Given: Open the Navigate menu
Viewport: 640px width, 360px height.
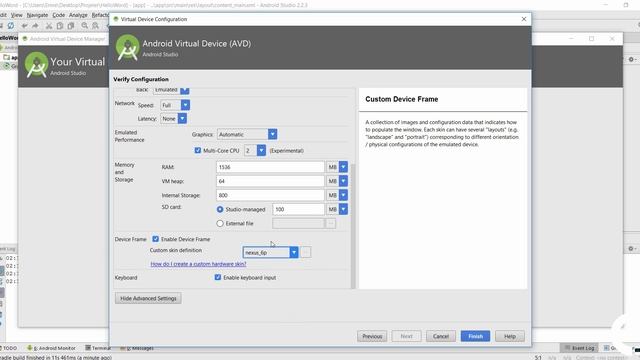Looking at the screenshot, I should [x=37, y=15].
